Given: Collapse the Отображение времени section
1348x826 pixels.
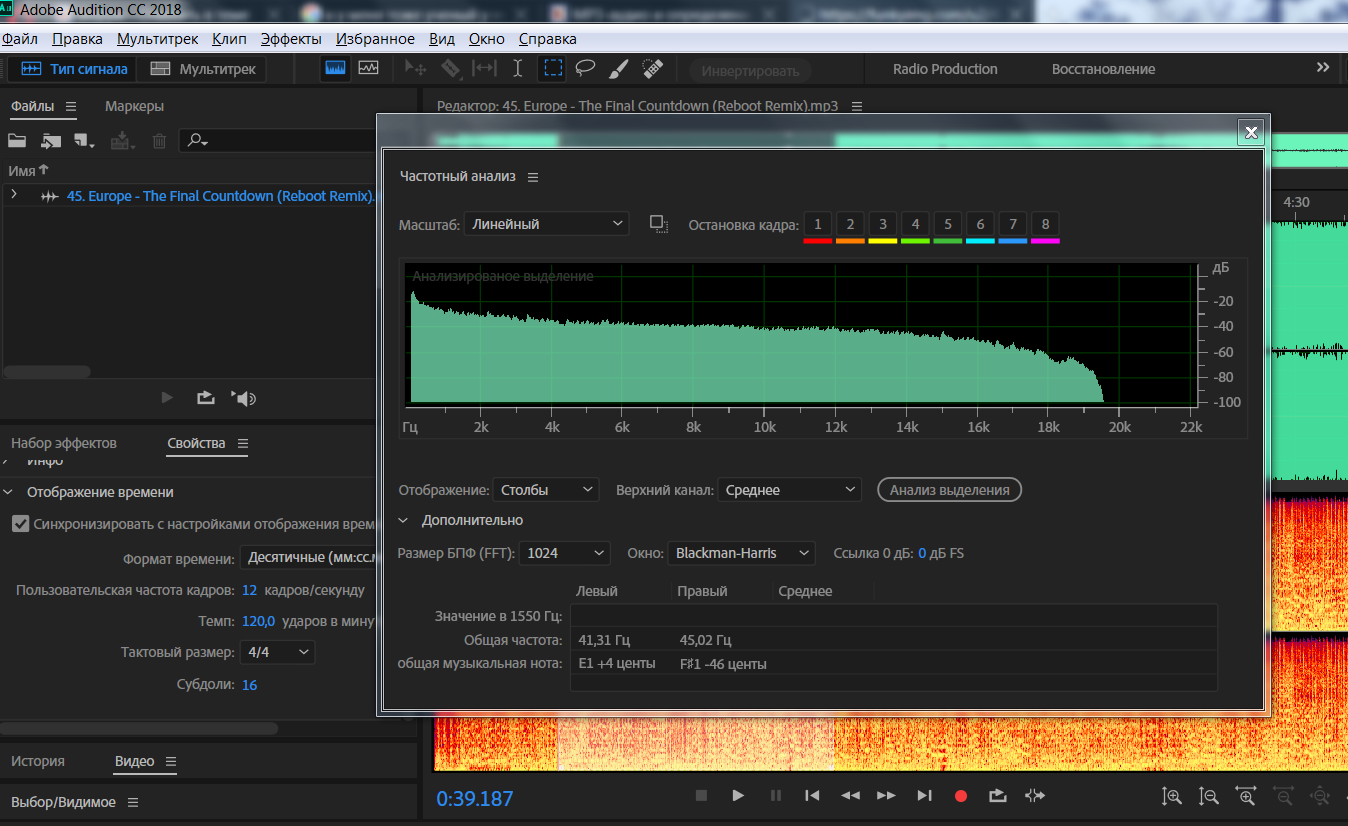Looking at the screenshot, I should point(9,492).
